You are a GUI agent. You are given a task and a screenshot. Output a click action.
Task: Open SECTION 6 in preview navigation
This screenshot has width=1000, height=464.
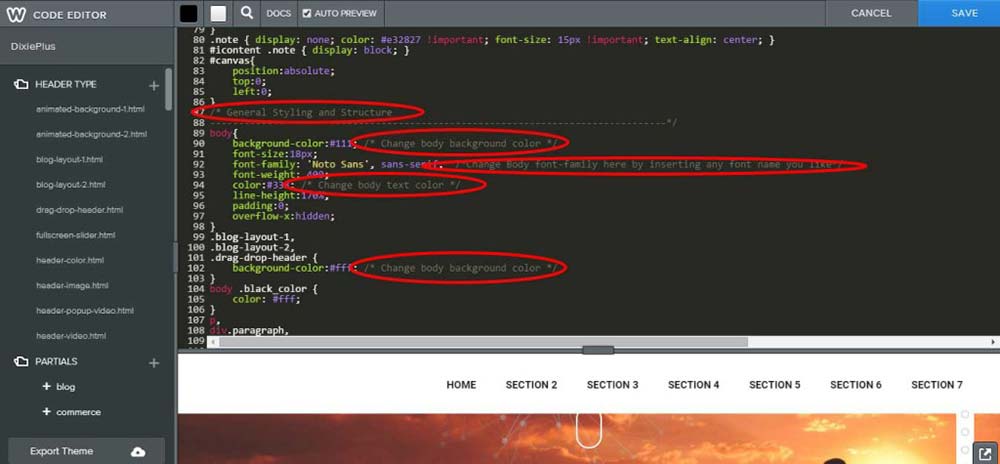(855, 384)
